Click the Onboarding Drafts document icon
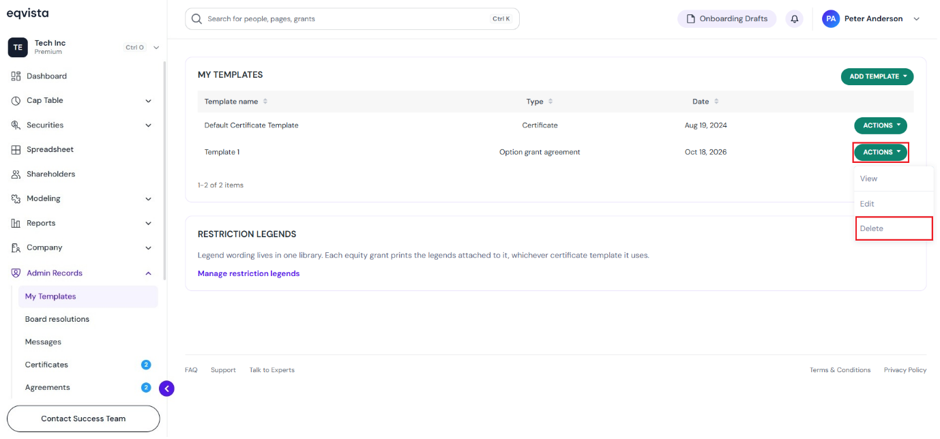This screenshot has height=439, width=940. (x=690, y=19)
